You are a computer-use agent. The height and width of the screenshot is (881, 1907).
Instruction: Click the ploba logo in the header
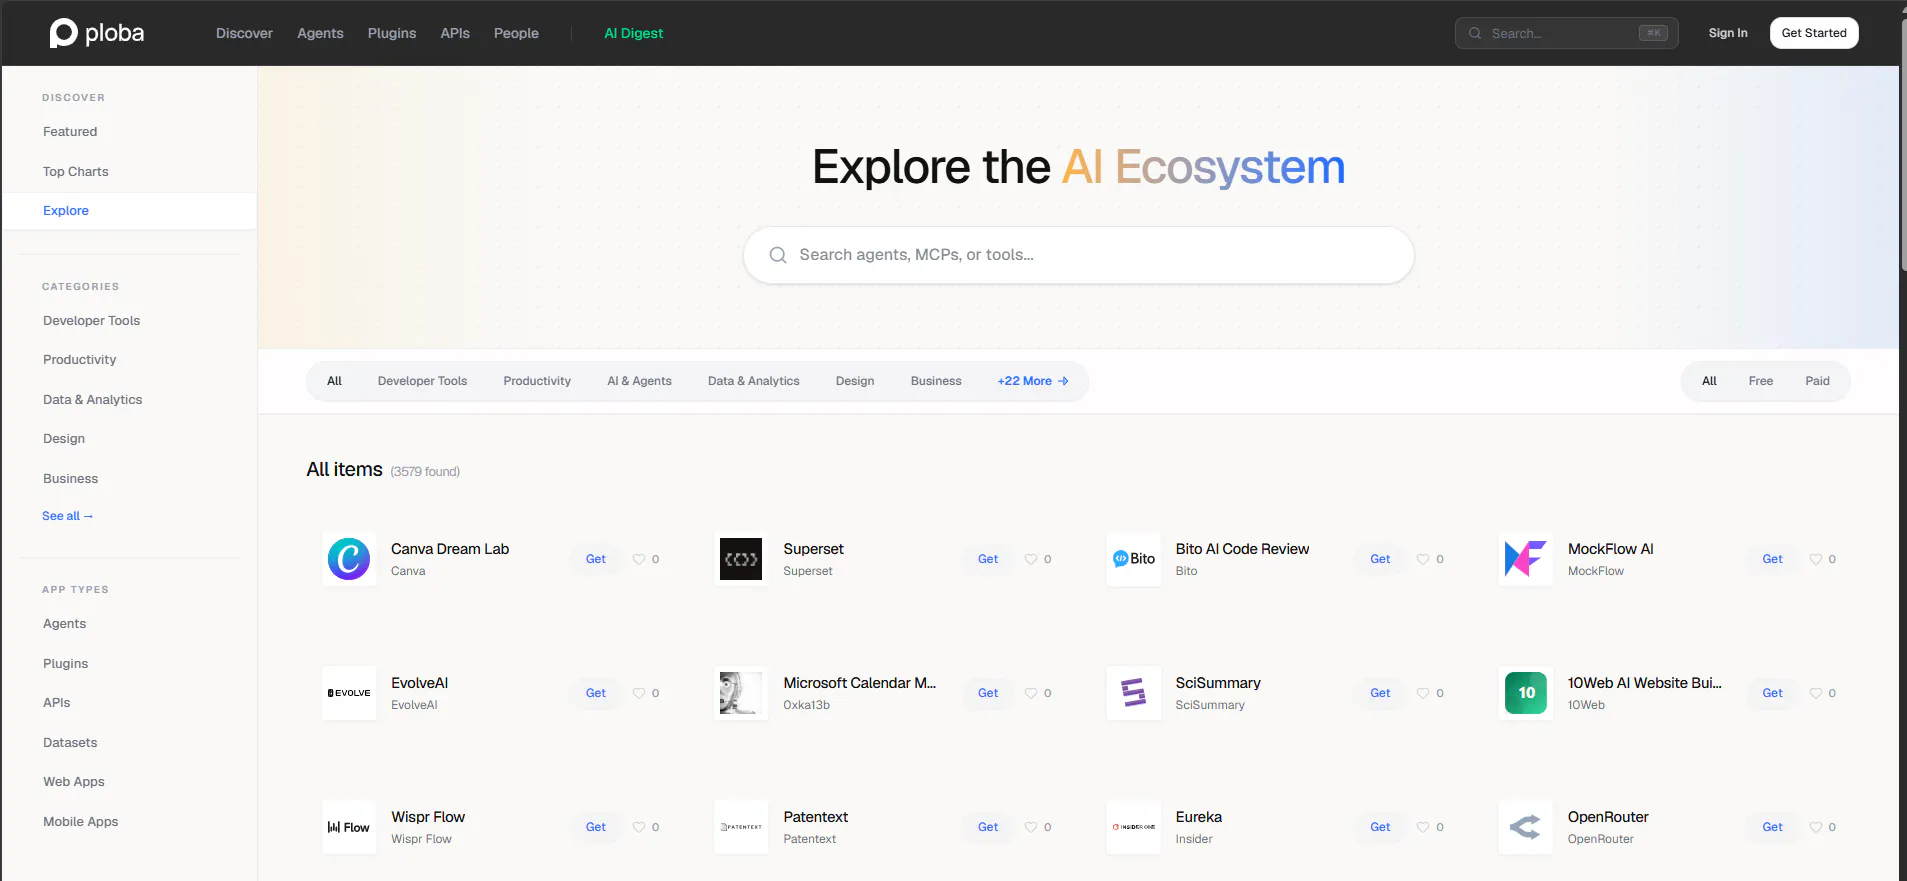point(97,33)
